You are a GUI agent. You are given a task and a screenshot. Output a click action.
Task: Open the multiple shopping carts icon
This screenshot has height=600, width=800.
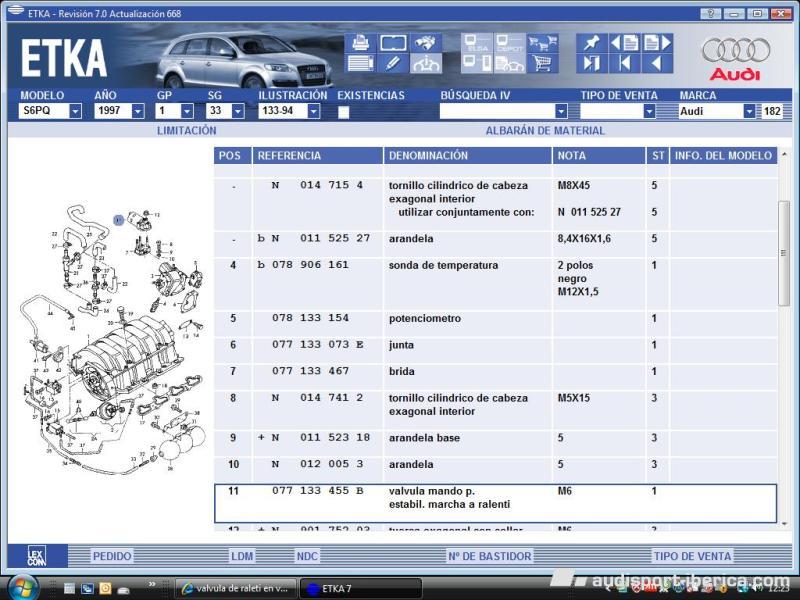pos(542,43)
